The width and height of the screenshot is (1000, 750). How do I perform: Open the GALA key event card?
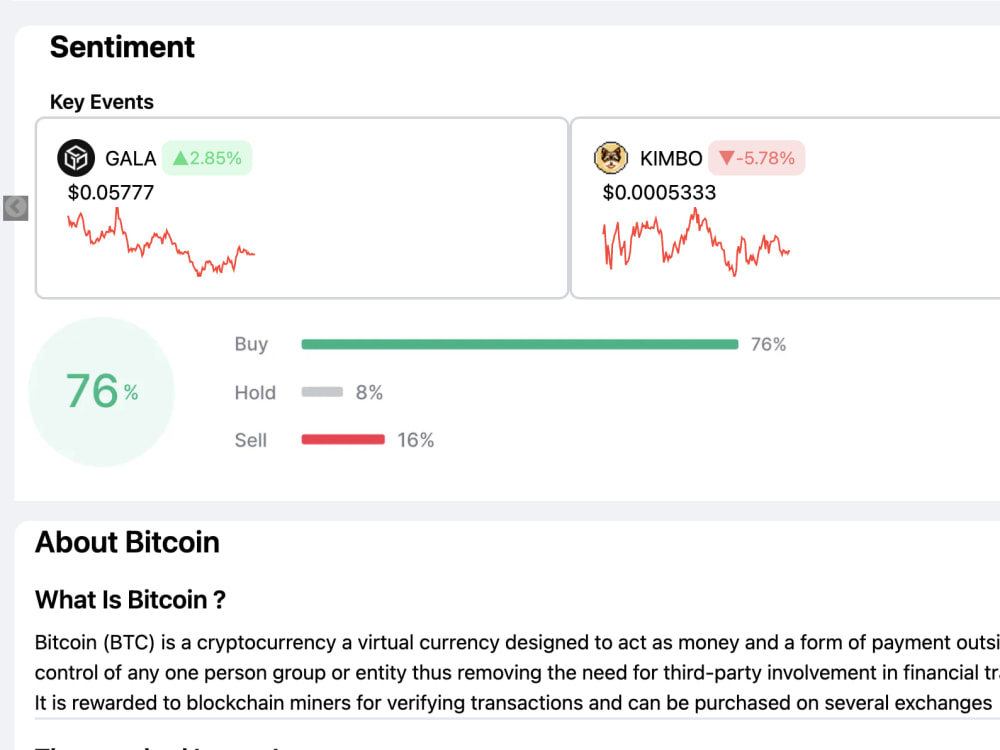(302, 208)
